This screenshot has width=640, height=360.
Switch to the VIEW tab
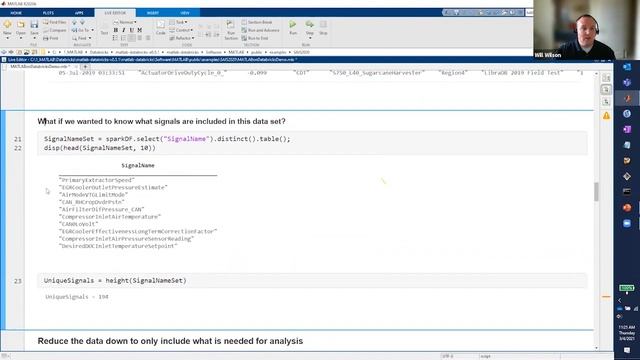pos(185,13)
